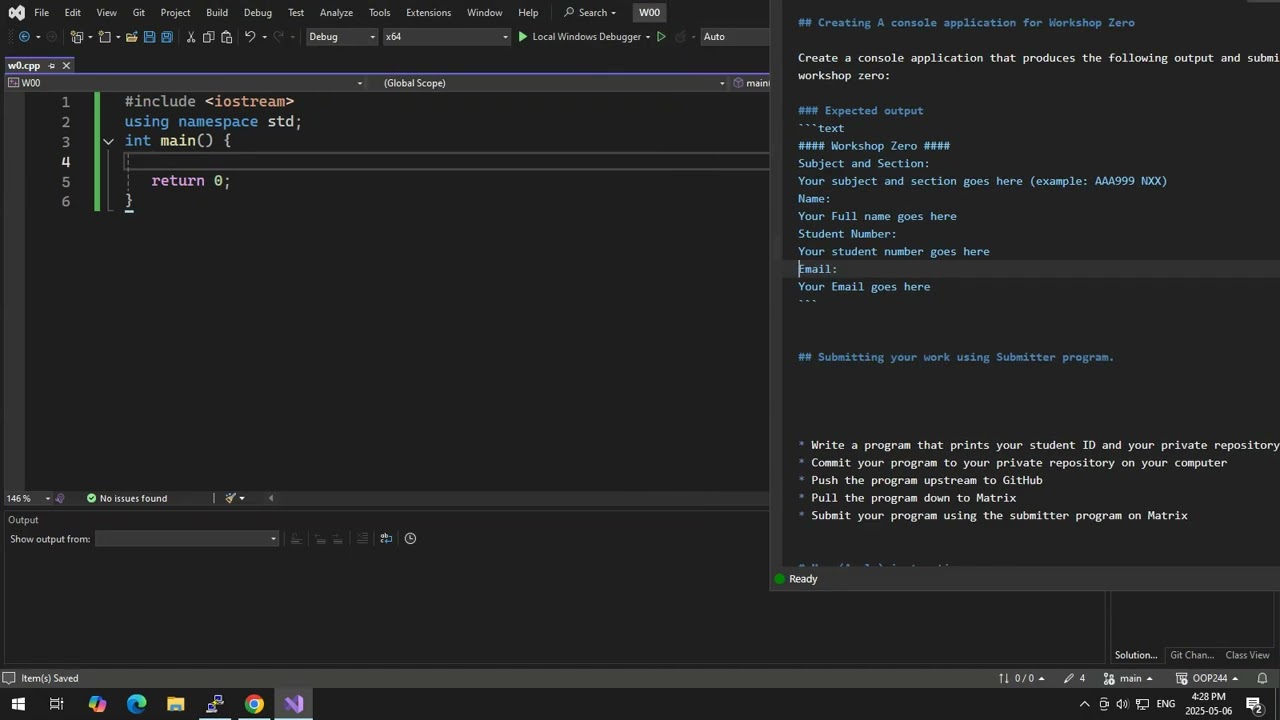
Task: Click the Paste clipboard icon
Action: pyautogui.click(x=226, y=37)
